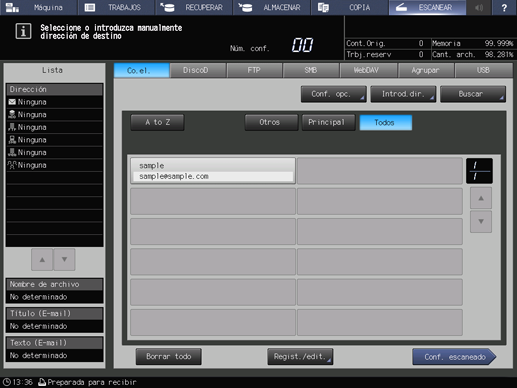Select the sample@sample.com address entry
Viewport: 517px width, 388px height.
[213, 171]
